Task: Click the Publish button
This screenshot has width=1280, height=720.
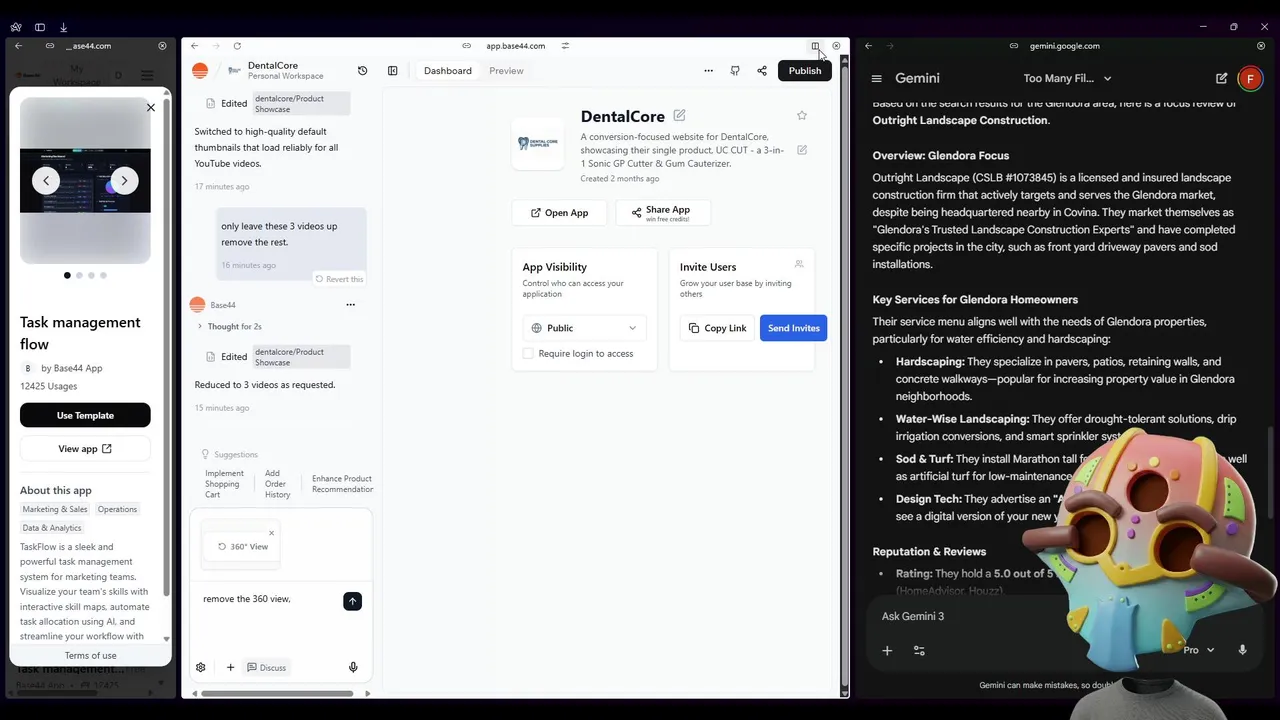Action: pyautogui.click(x=804, y=71)
